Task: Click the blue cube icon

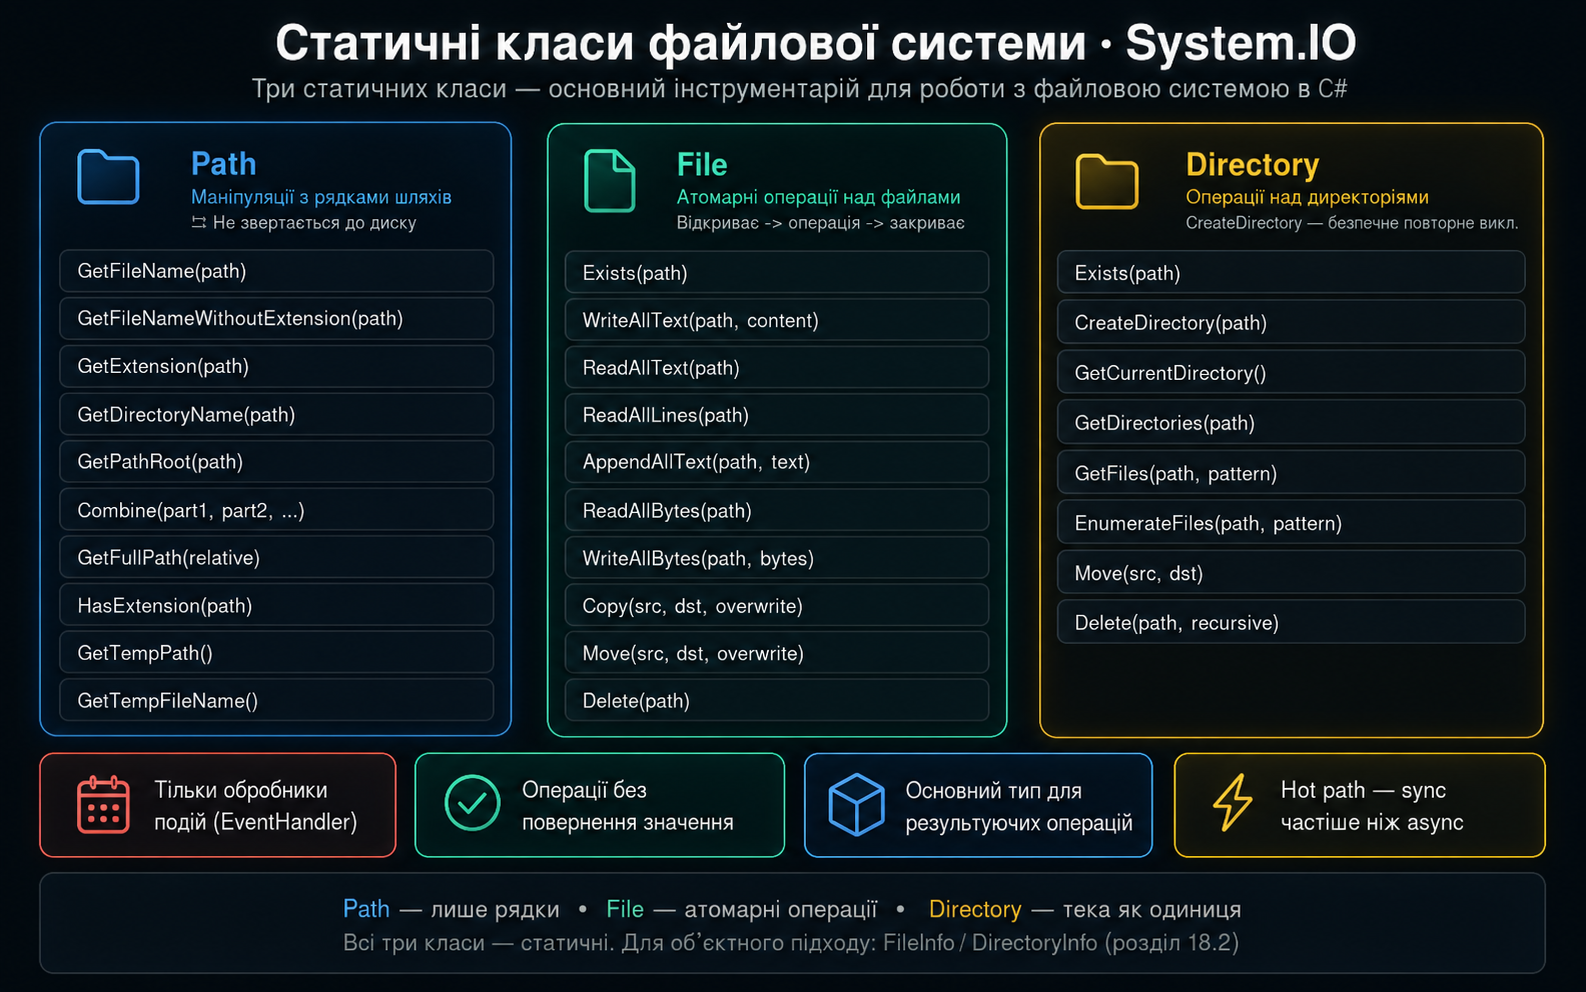Action: (856, 804)
